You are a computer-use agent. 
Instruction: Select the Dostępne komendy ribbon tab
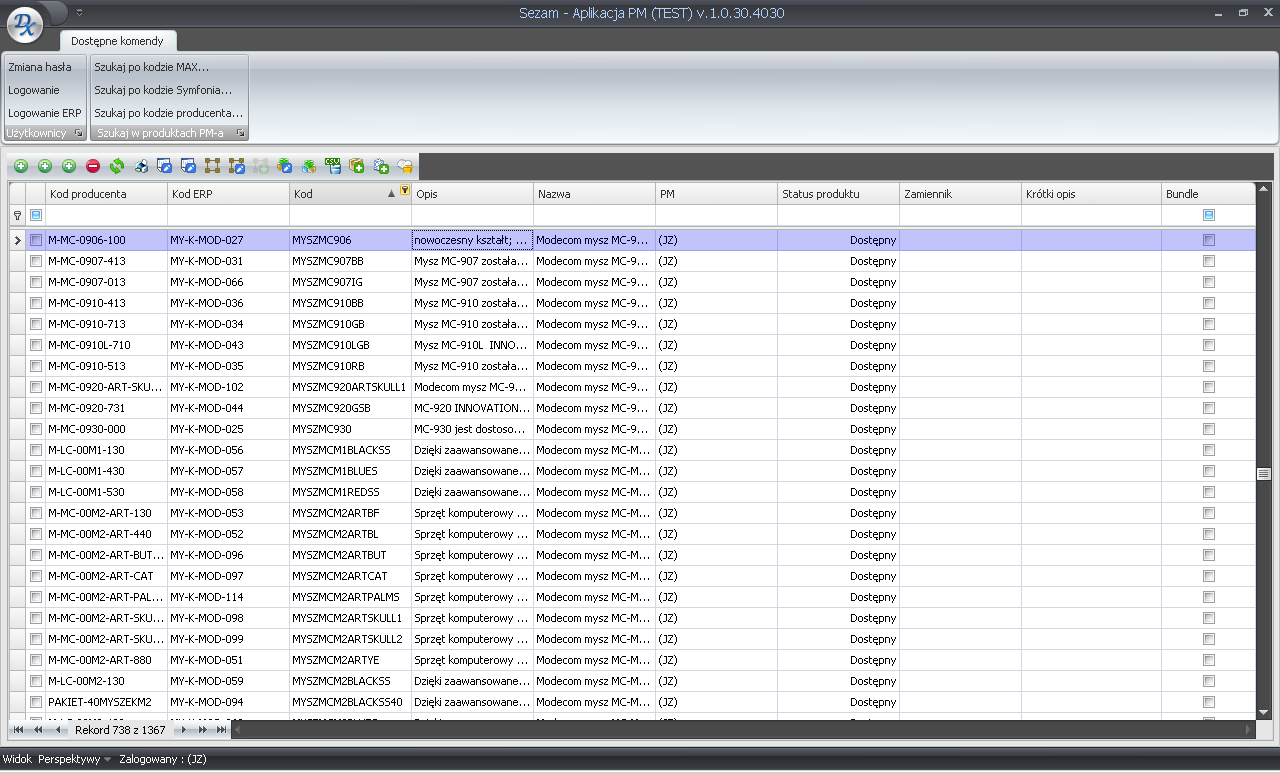117,41
